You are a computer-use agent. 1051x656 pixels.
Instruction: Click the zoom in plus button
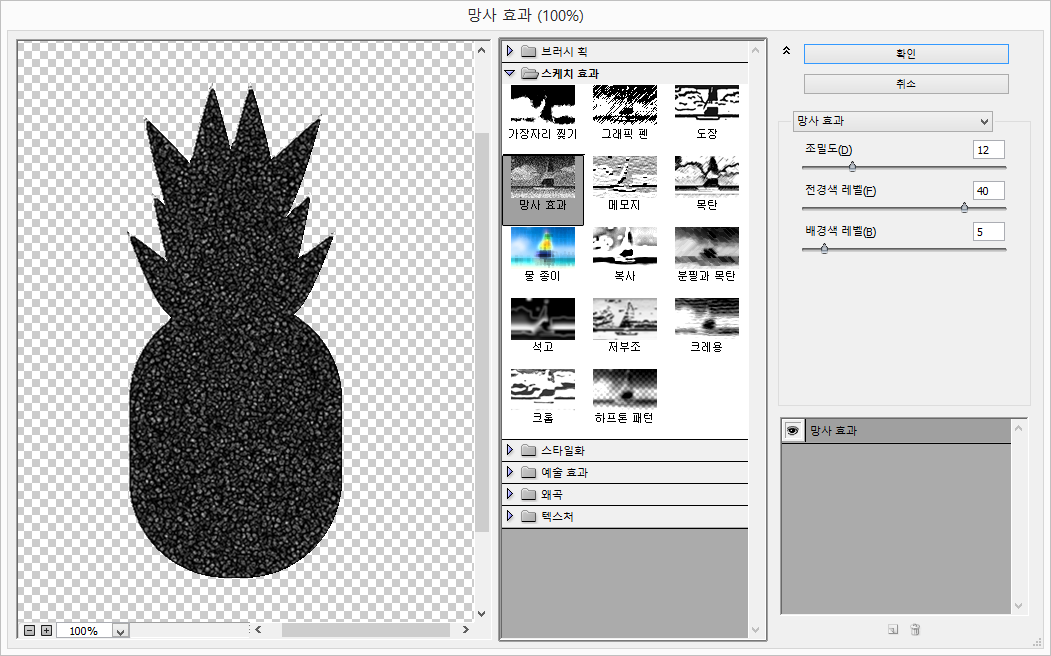pyautogui.click(x=46, y=631)
